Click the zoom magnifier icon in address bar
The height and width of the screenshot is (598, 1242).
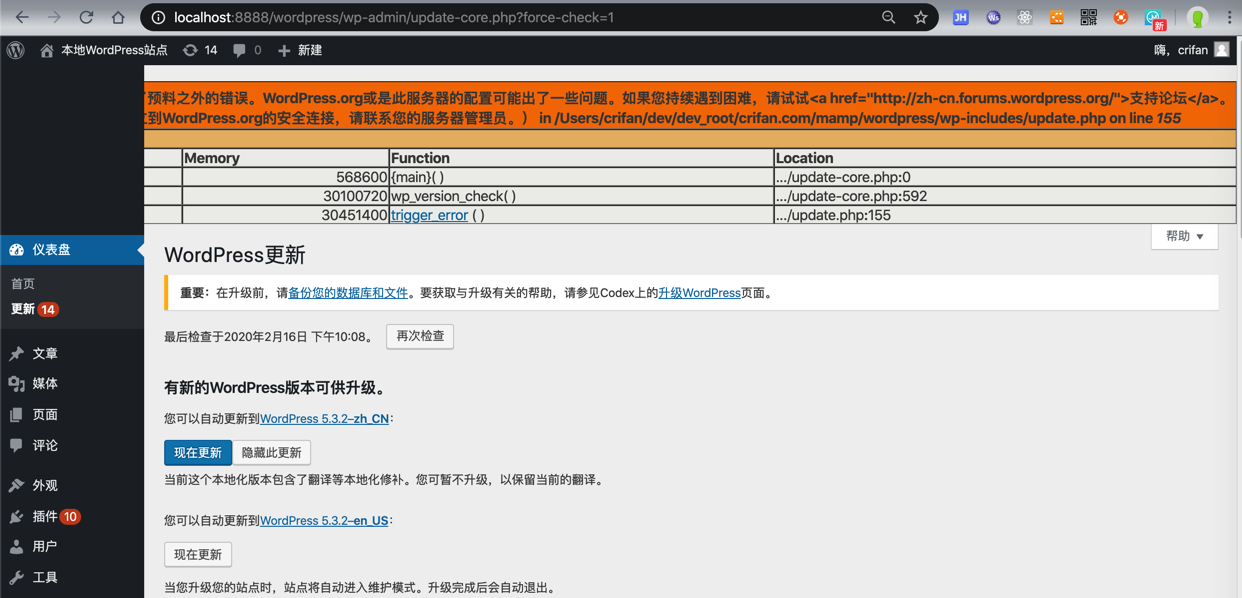[888, 17]
